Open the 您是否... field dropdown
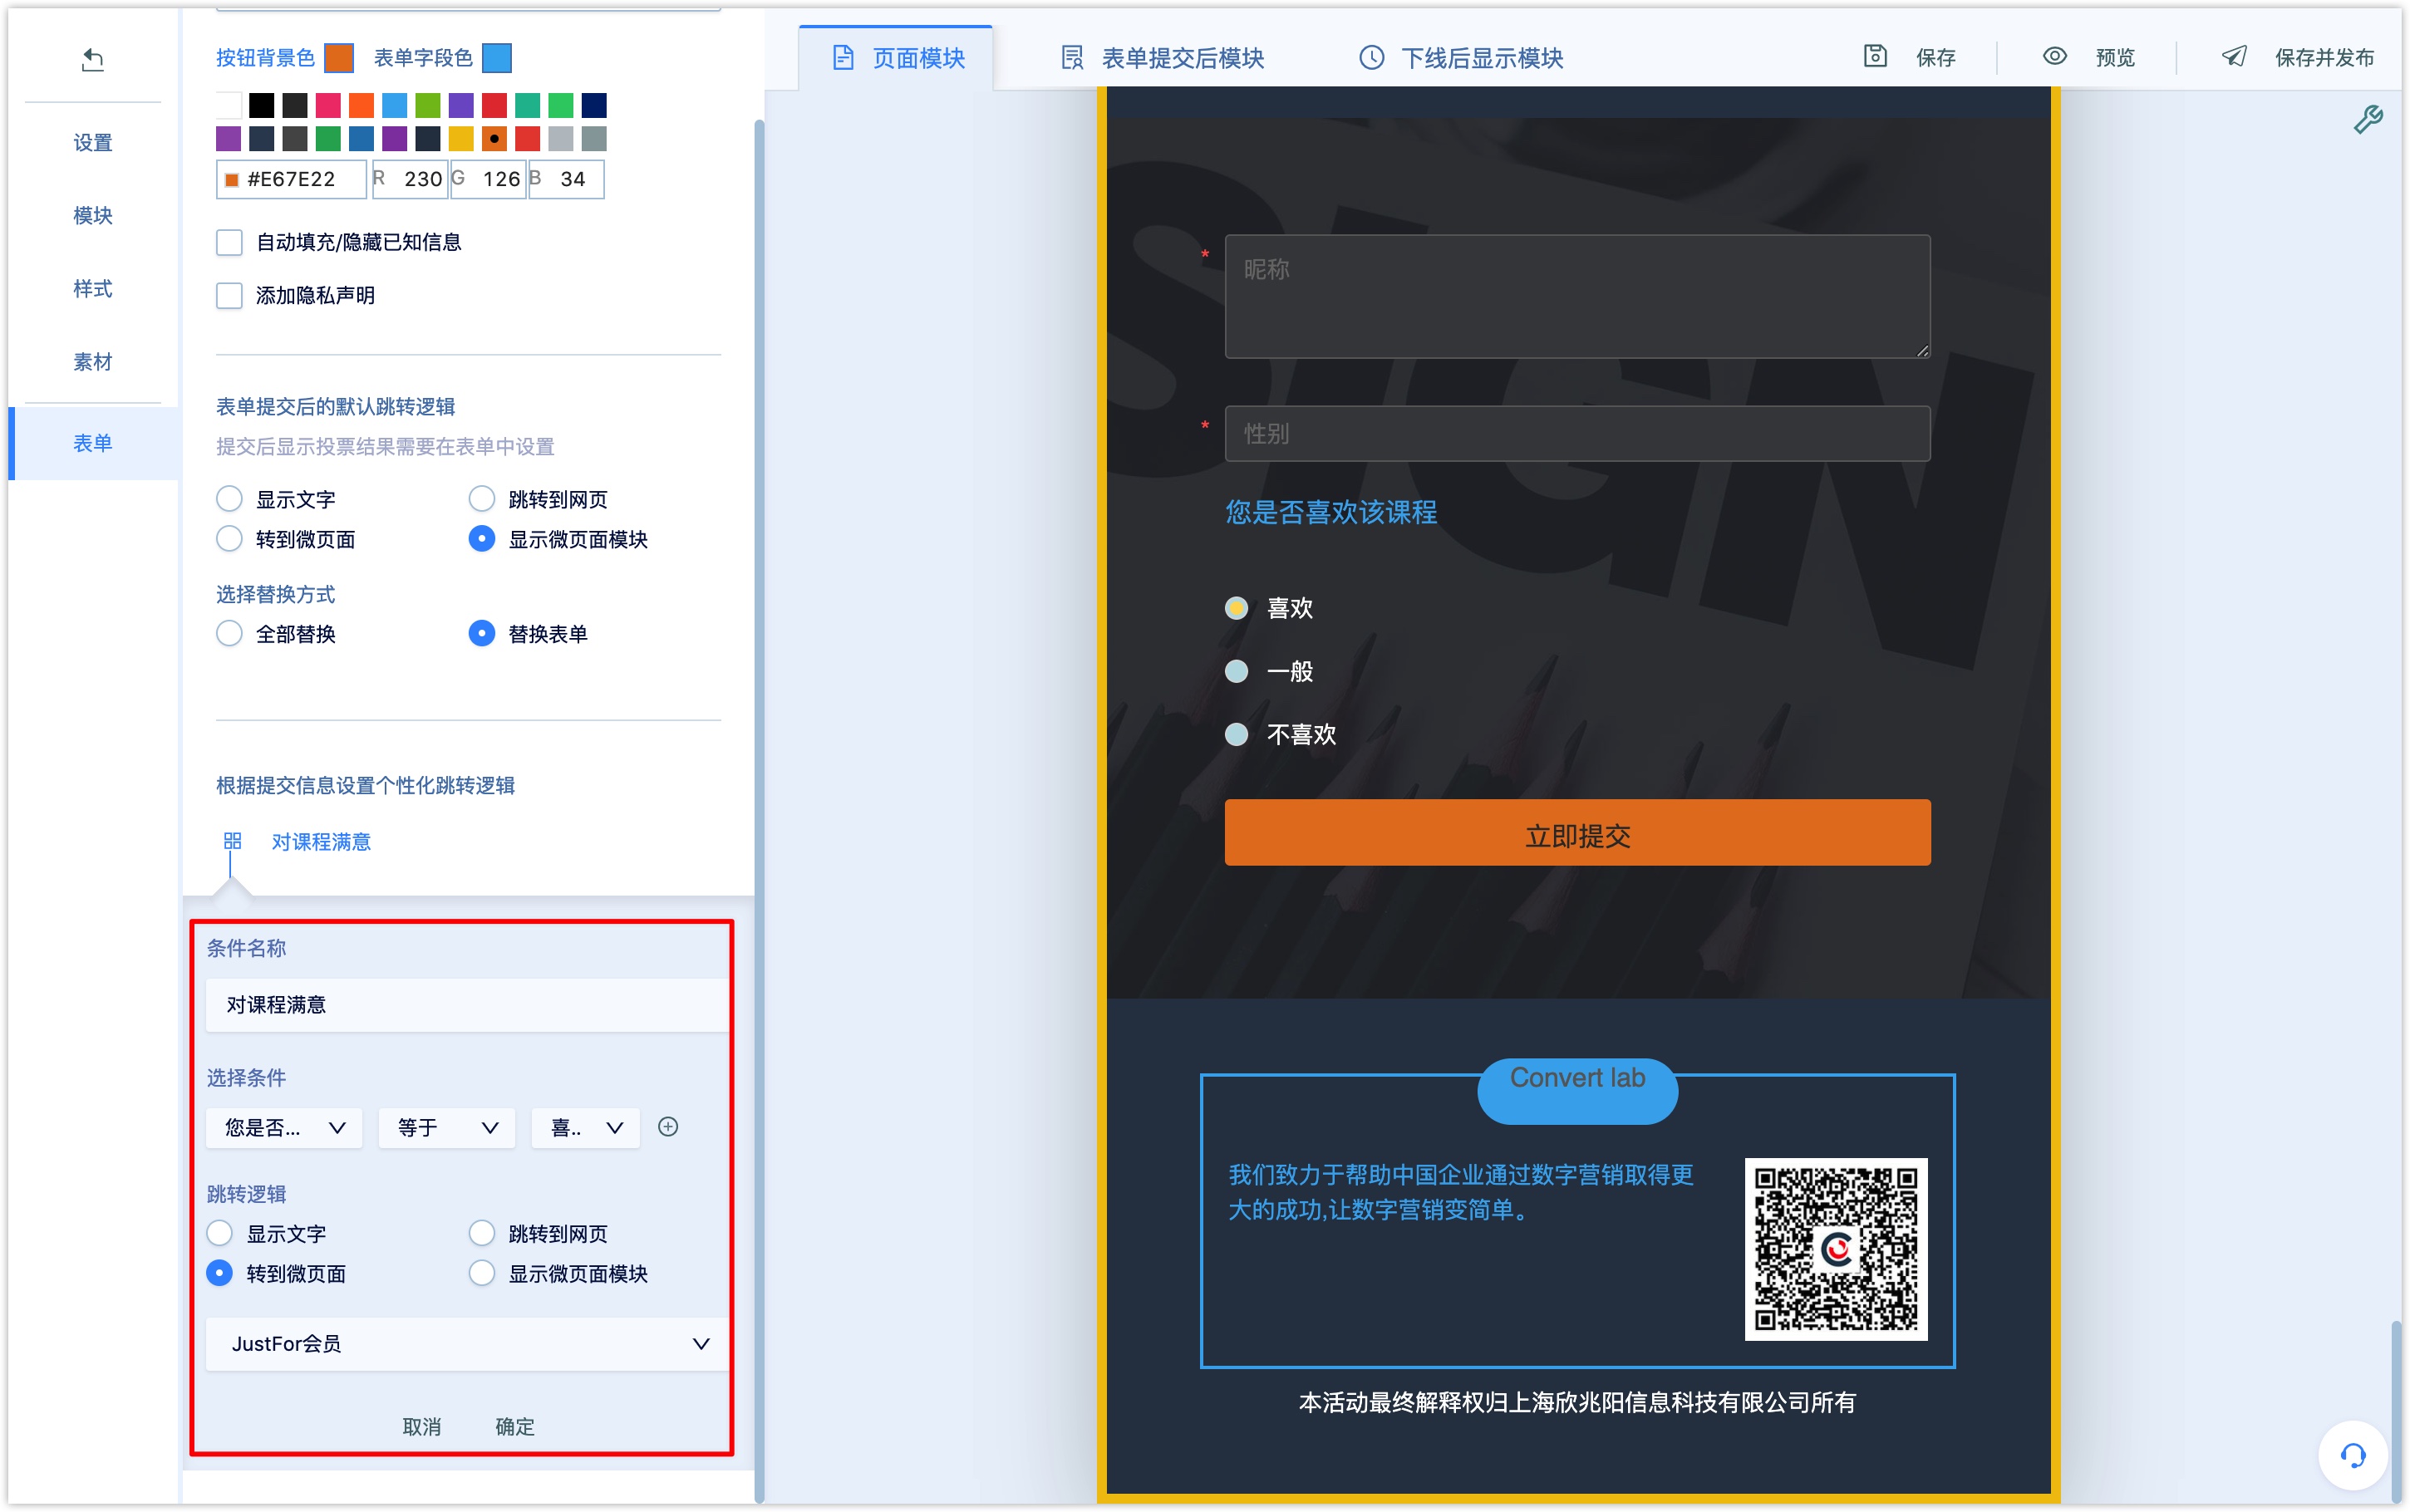 coord(284,1127)
